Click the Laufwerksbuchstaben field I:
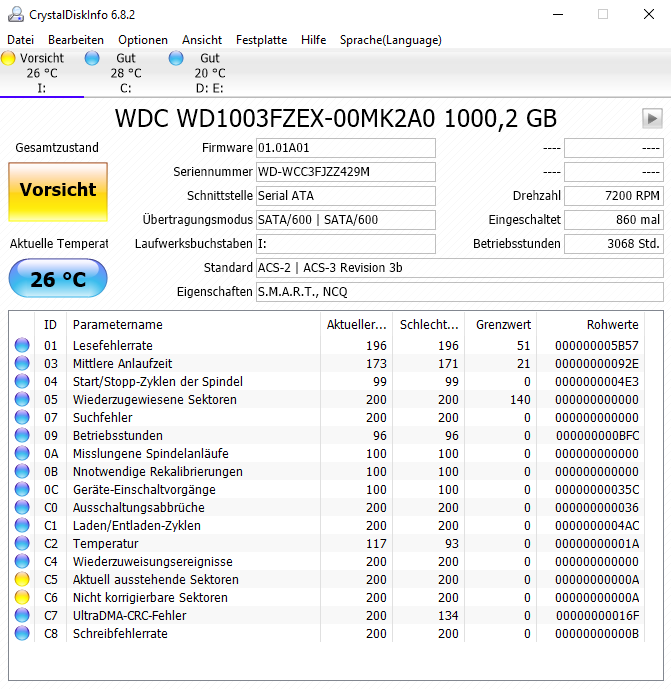671x689 pixels. point(346,244)
